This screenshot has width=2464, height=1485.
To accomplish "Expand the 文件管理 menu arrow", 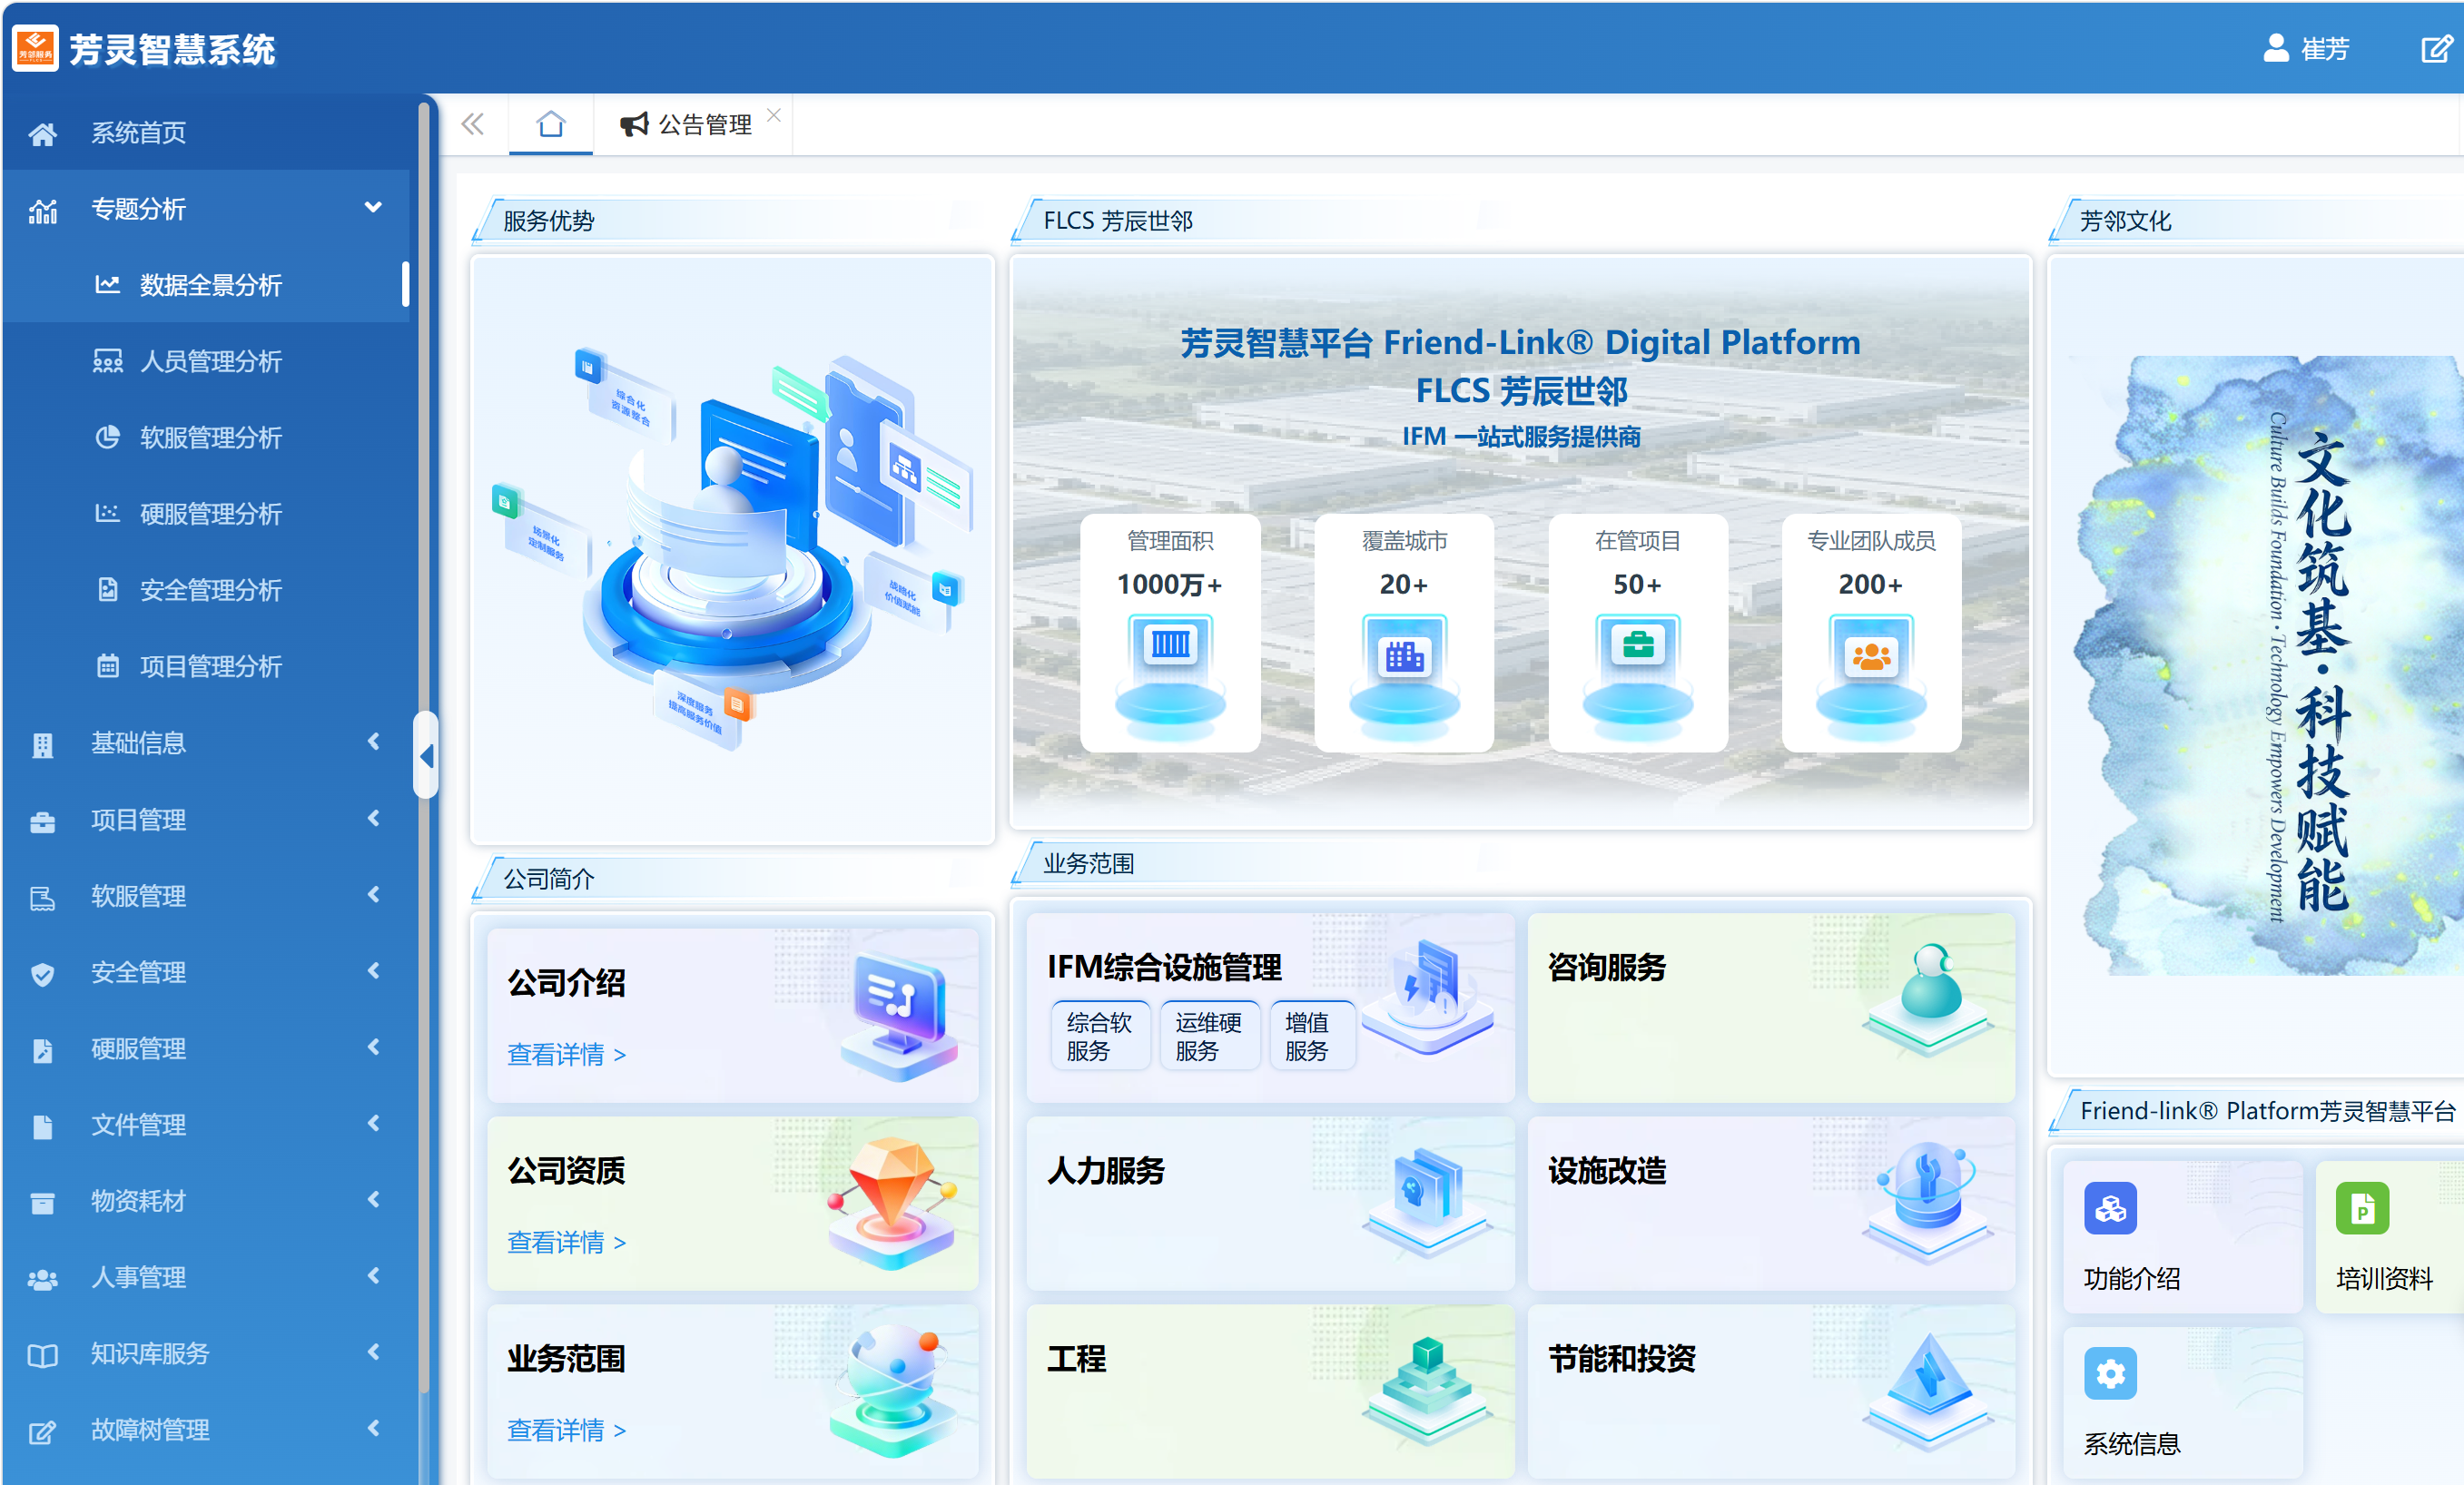I will click(x=373, y=1123).
